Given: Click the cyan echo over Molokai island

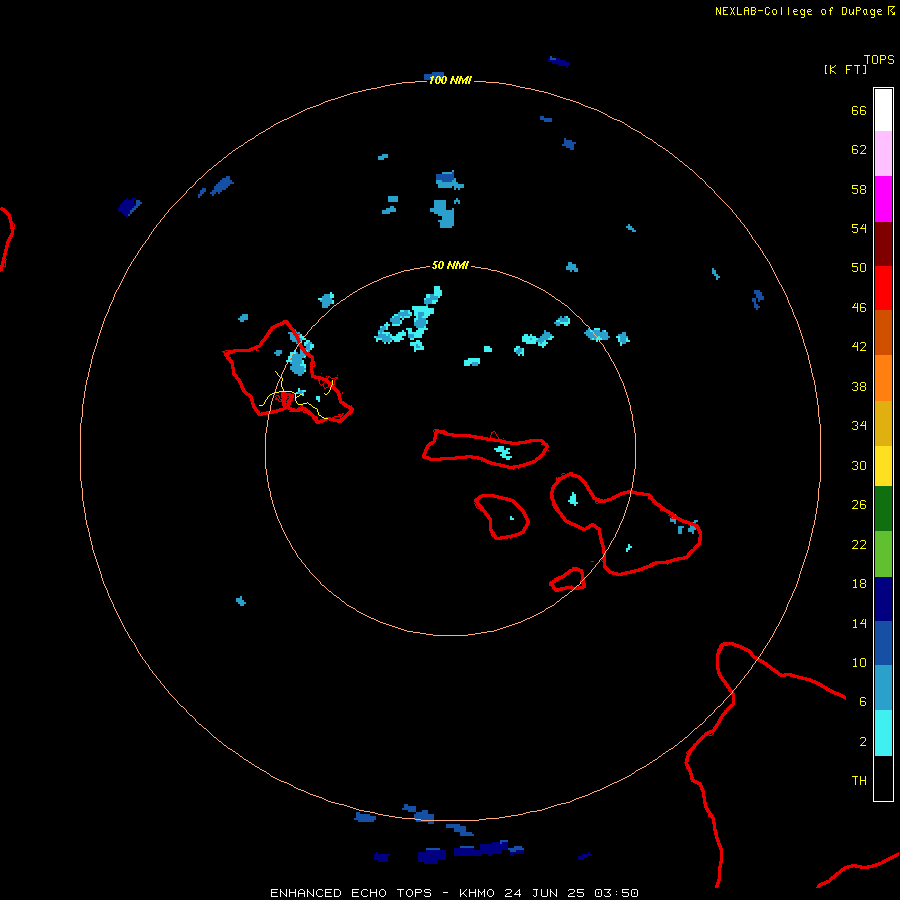Looking at the screenshot, I should coord(504,452).
